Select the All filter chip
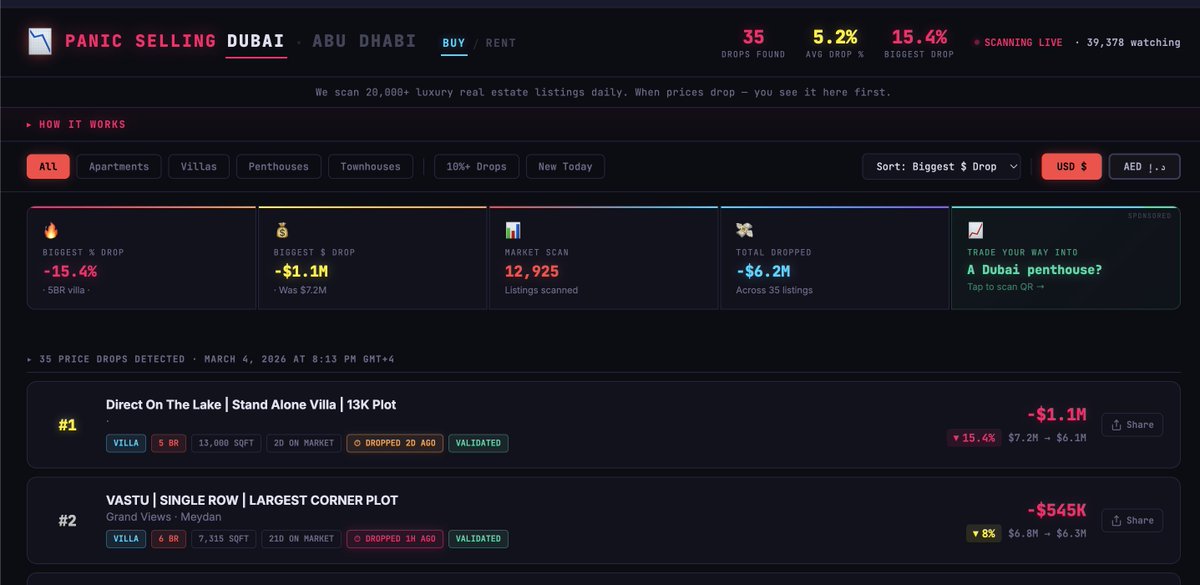Image resolution: width=1200 pixels, height=585 pixels. click(x=48, y=167)
